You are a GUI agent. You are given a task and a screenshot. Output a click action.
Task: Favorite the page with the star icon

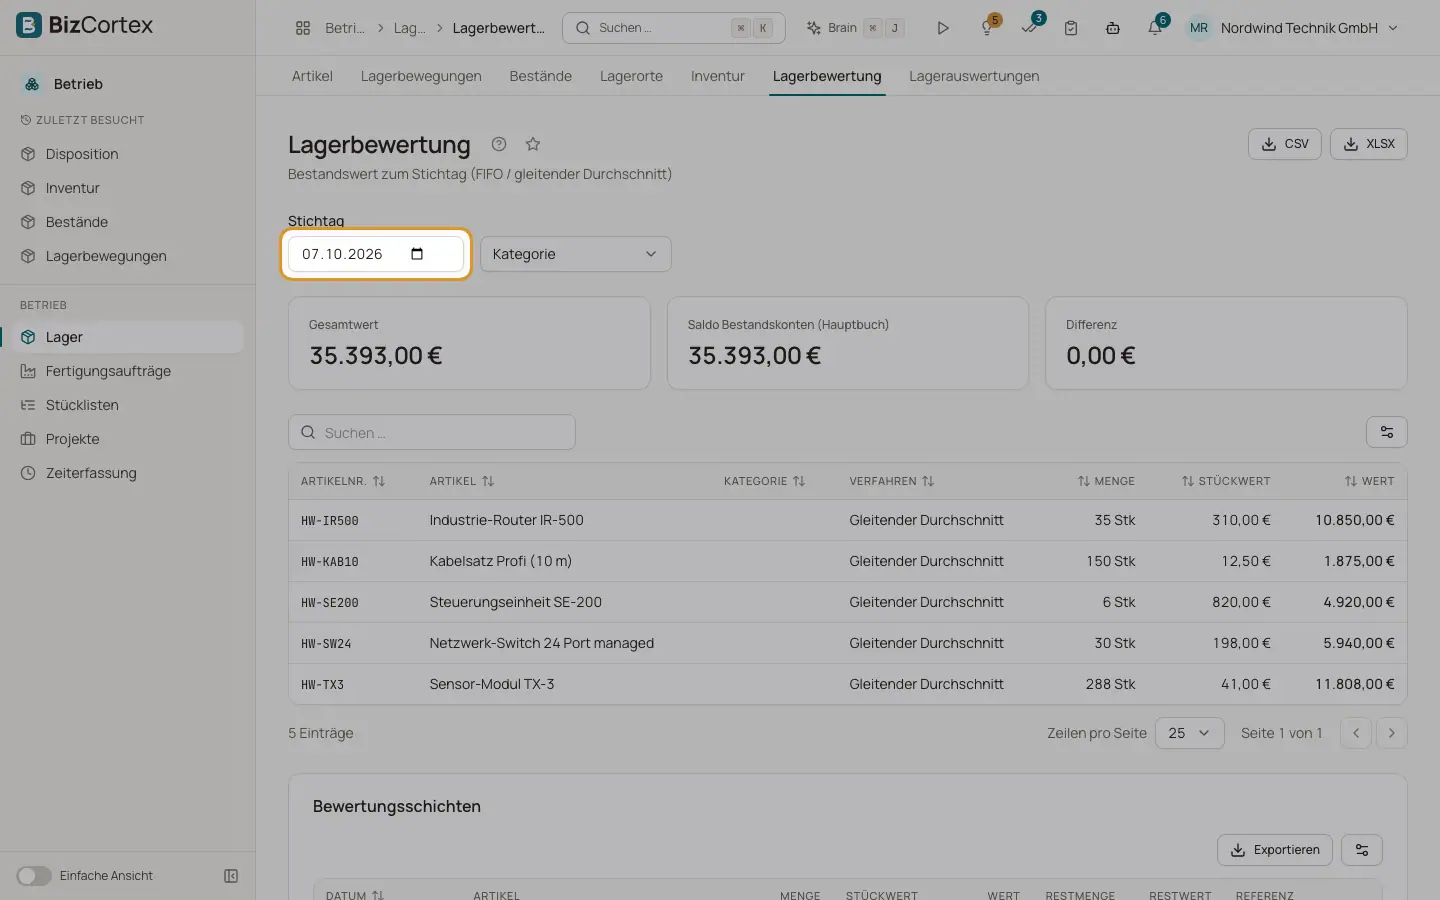click(x=533, y=144)
